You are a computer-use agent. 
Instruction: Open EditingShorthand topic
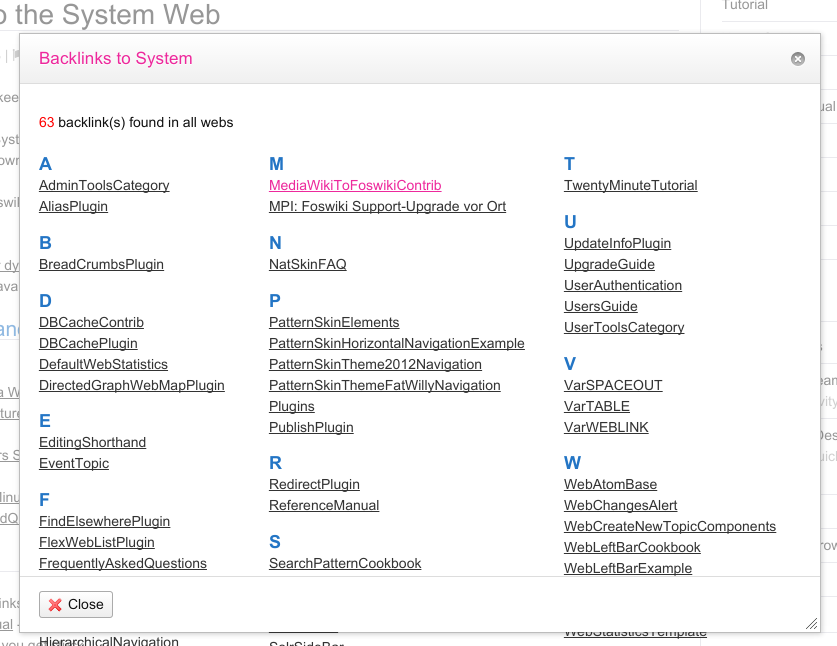[92, 442]
